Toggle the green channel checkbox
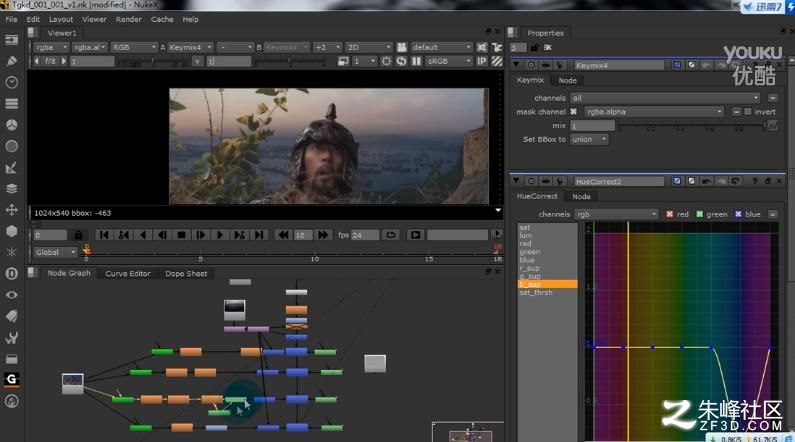 tap(700, 214)
